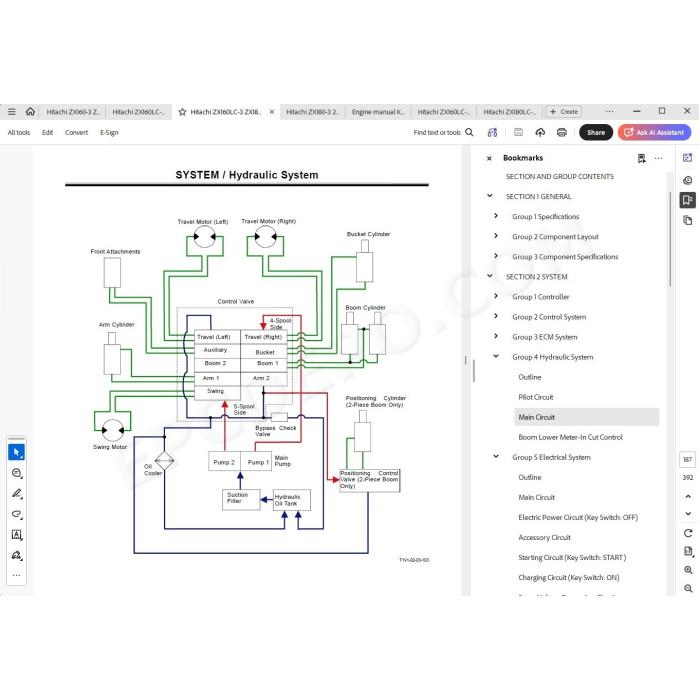700x700 pixels.
Task: Expand Group 1 Specifications bookmark
Action: (496, 216)
